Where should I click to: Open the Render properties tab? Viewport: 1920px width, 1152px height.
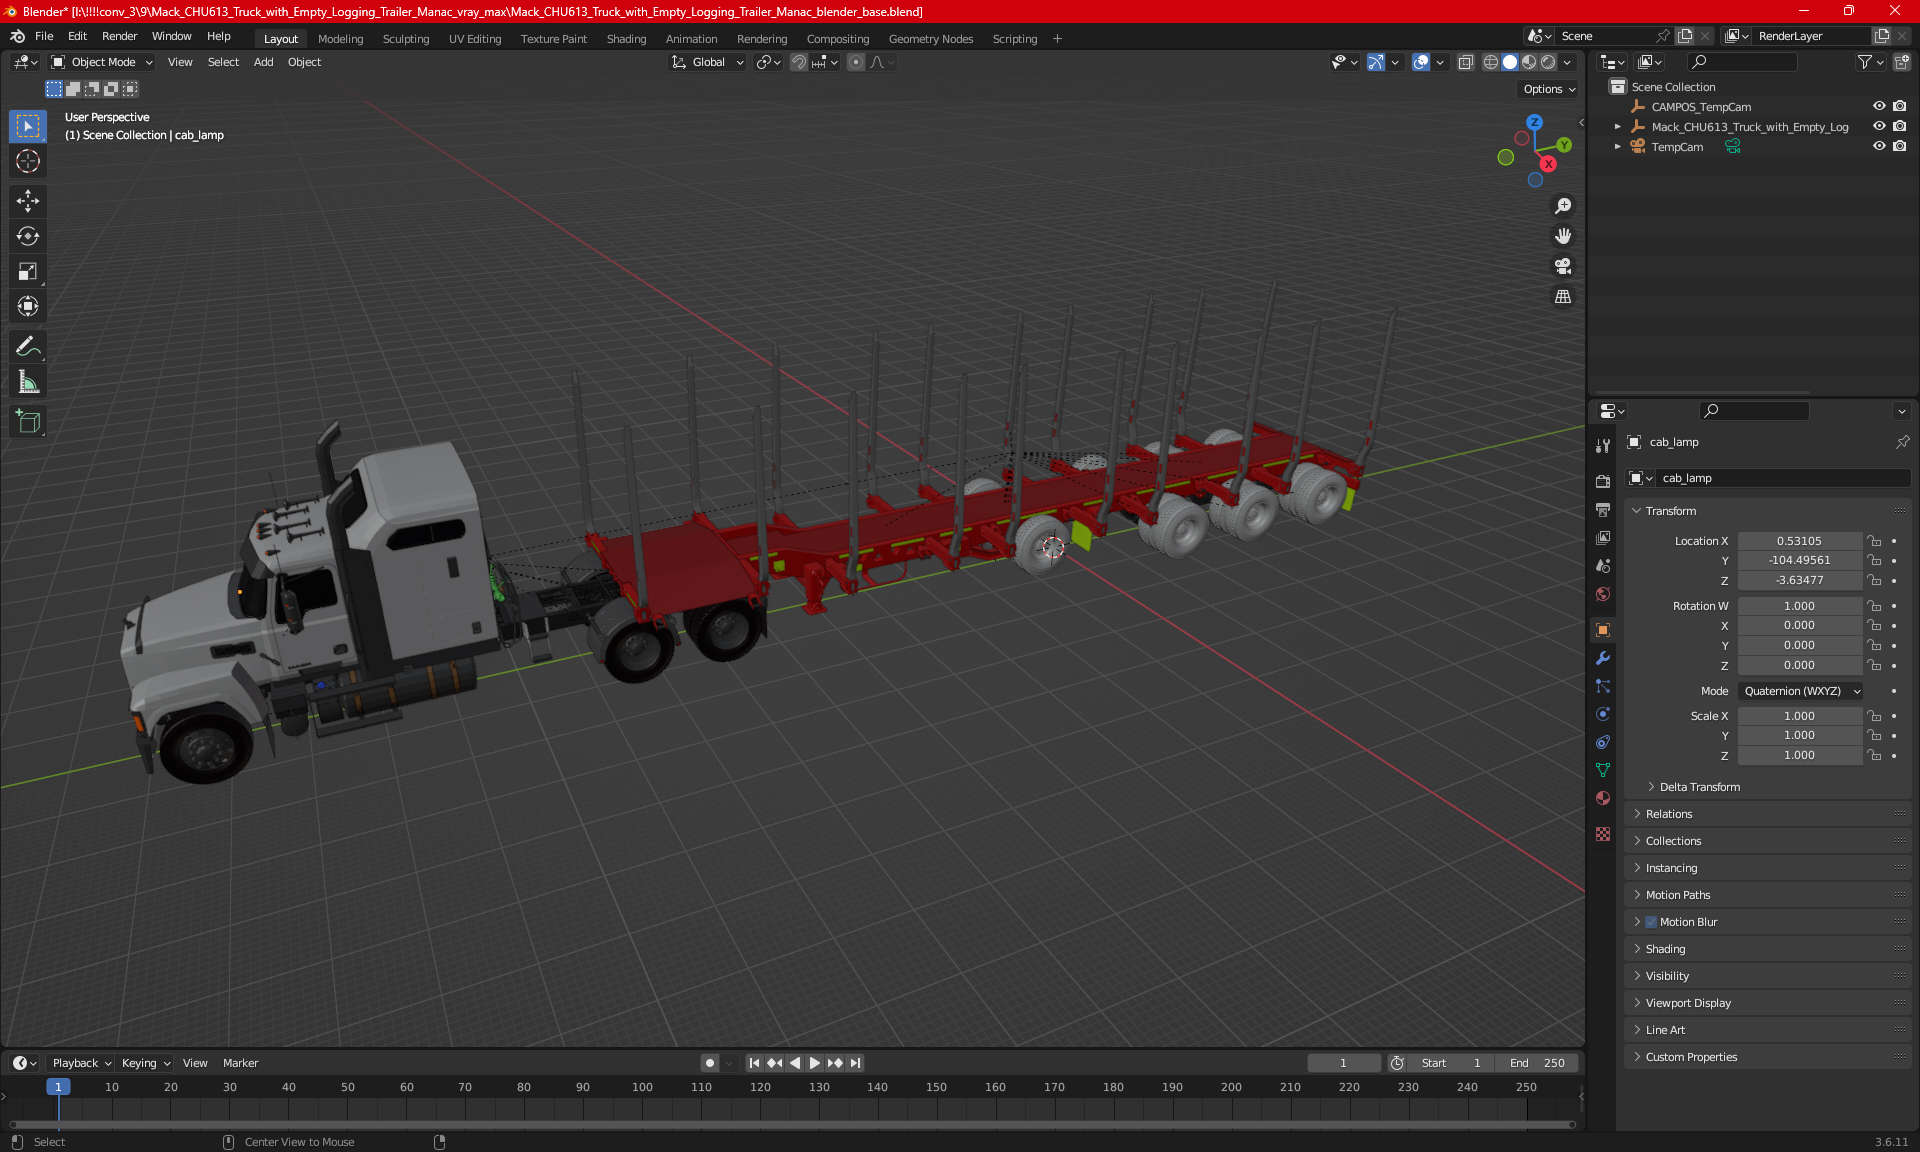coord(1603,481)
